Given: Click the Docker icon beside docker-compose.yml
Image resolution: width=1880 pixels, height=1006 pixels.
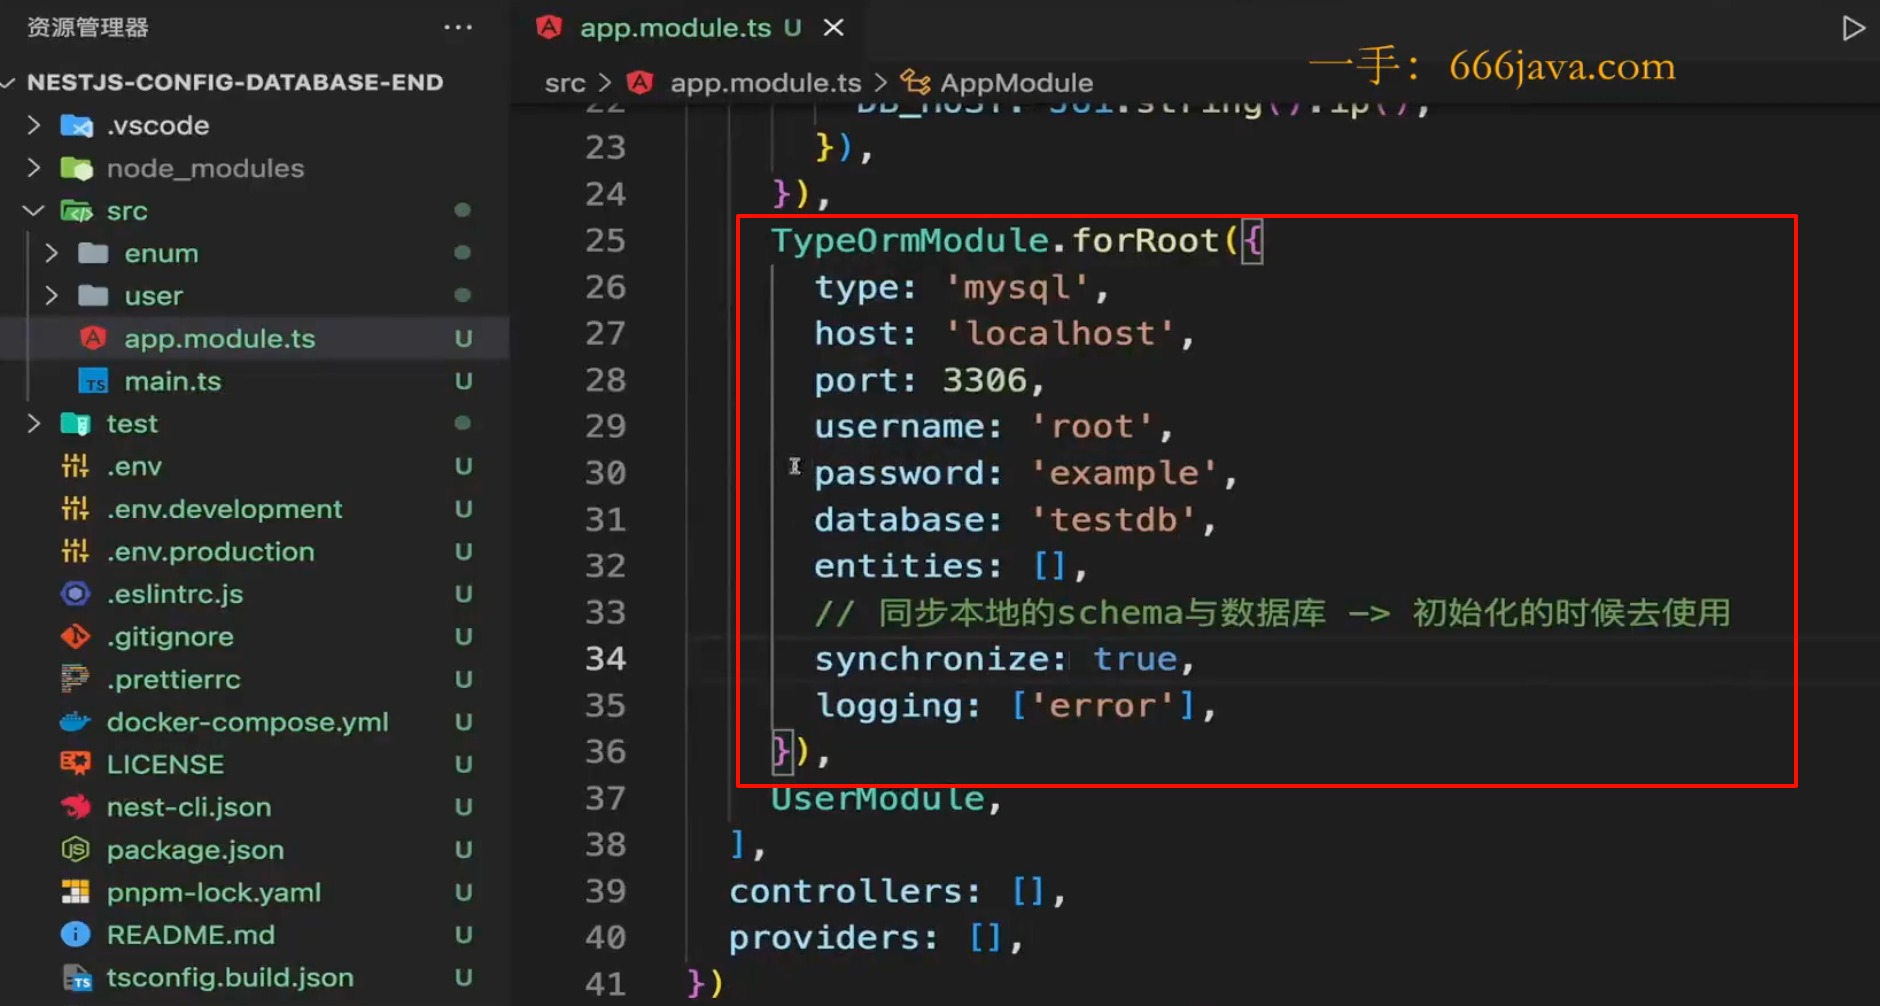Looking at the screenshot, I should (75, 721).
